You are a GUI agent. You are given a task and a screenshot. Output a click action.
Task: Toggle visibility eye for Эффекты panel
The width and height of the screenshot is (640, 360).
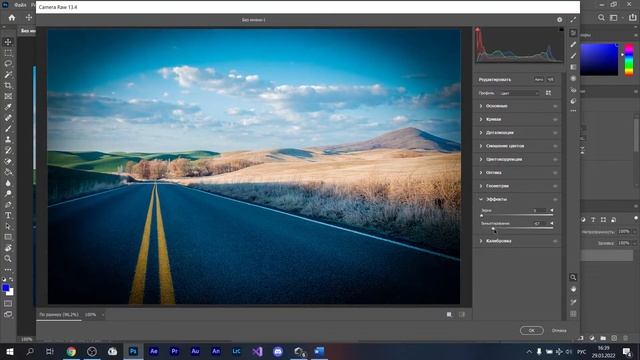pos(555,200)
